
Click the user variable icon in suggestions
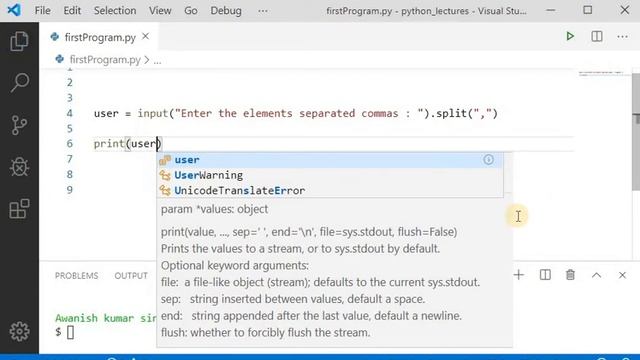(x=165, y=160)
